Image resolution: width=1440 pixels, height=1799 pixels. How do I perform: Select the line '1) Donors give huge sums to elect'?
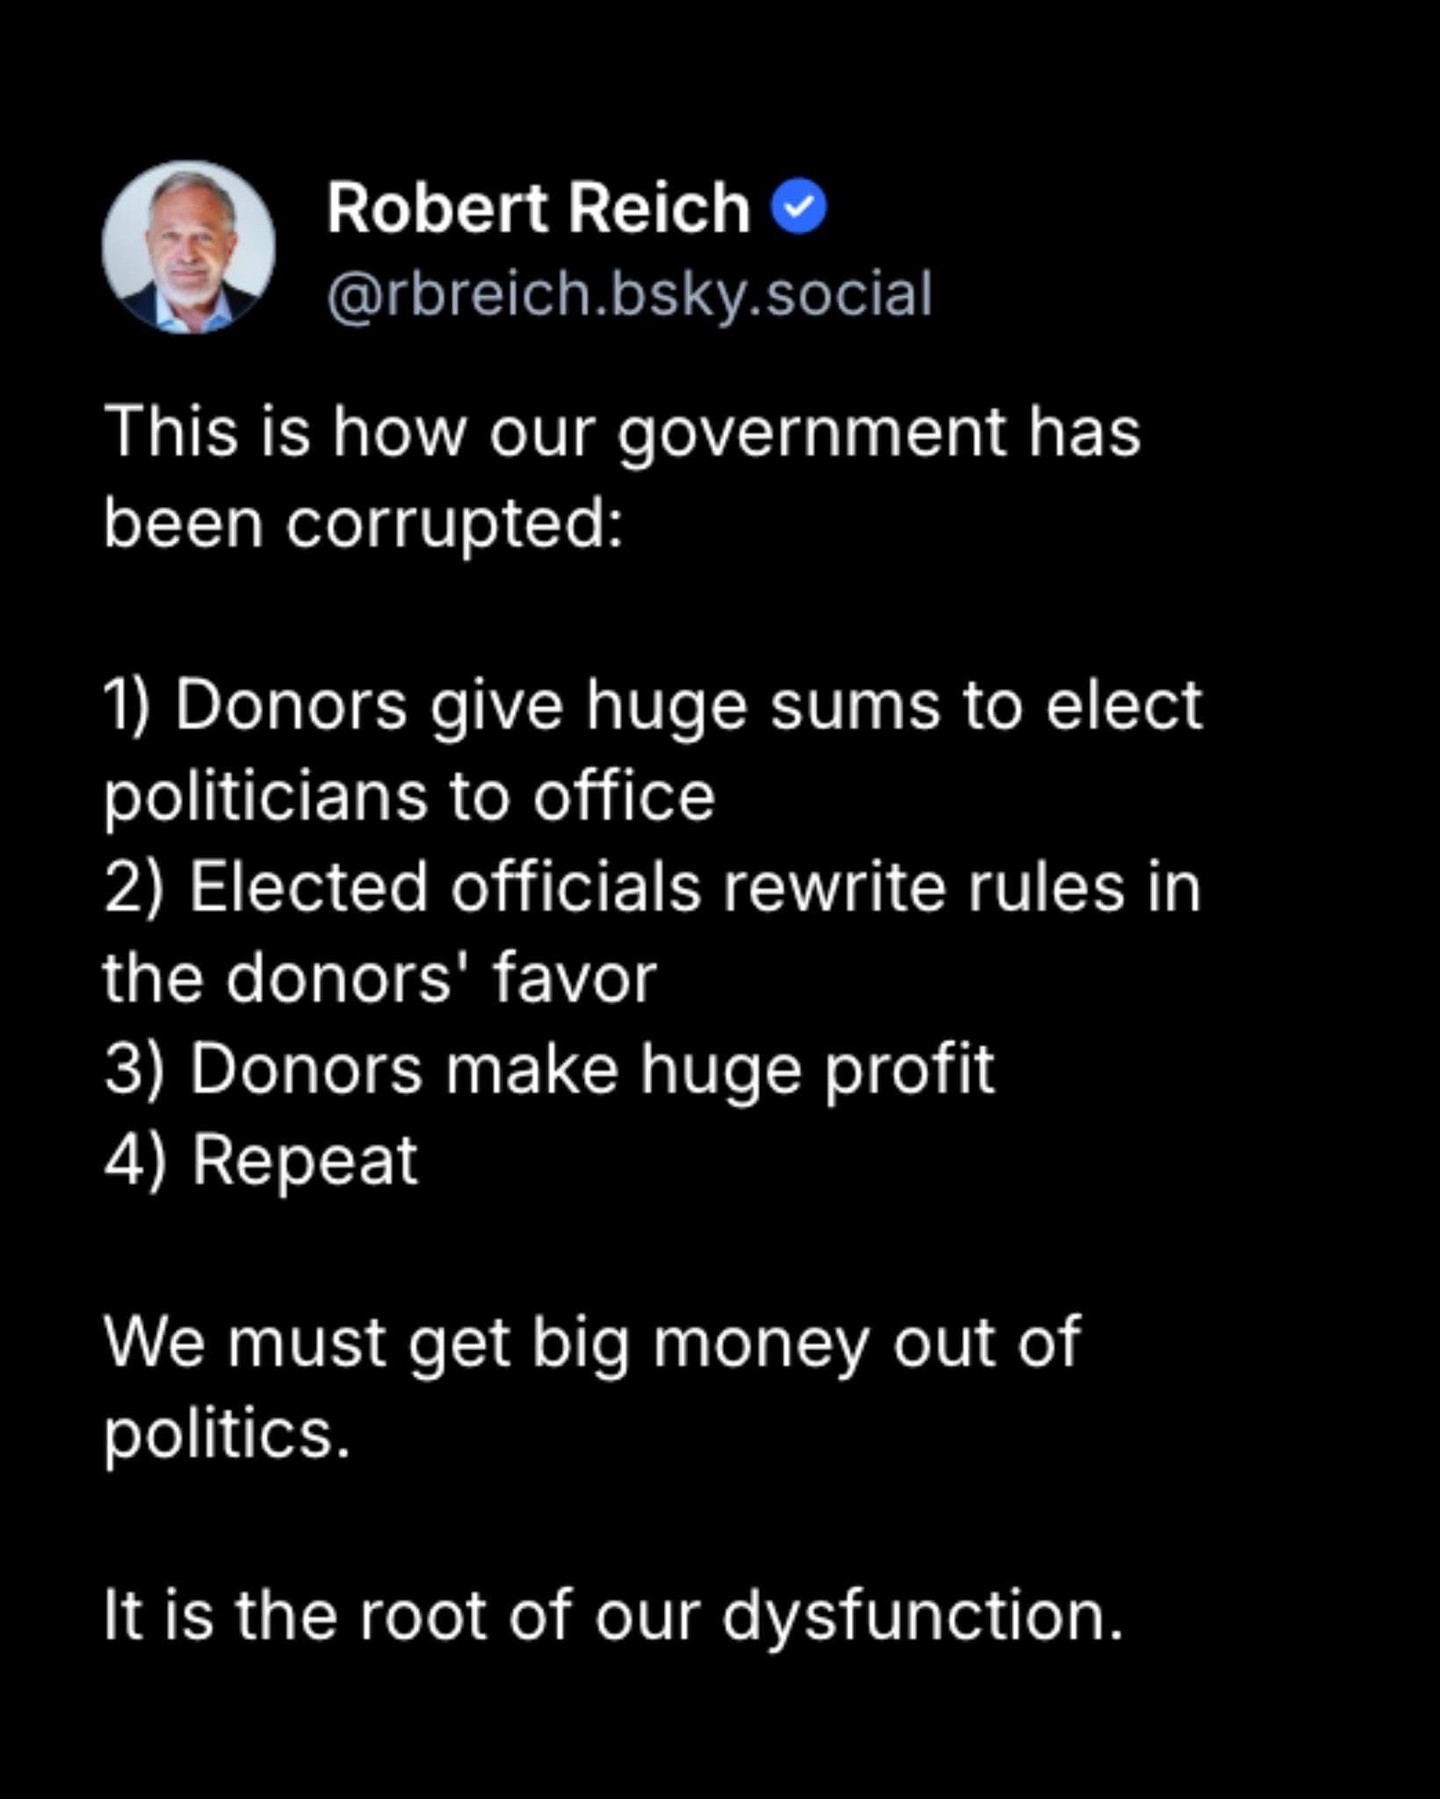[x=653, y=707]
